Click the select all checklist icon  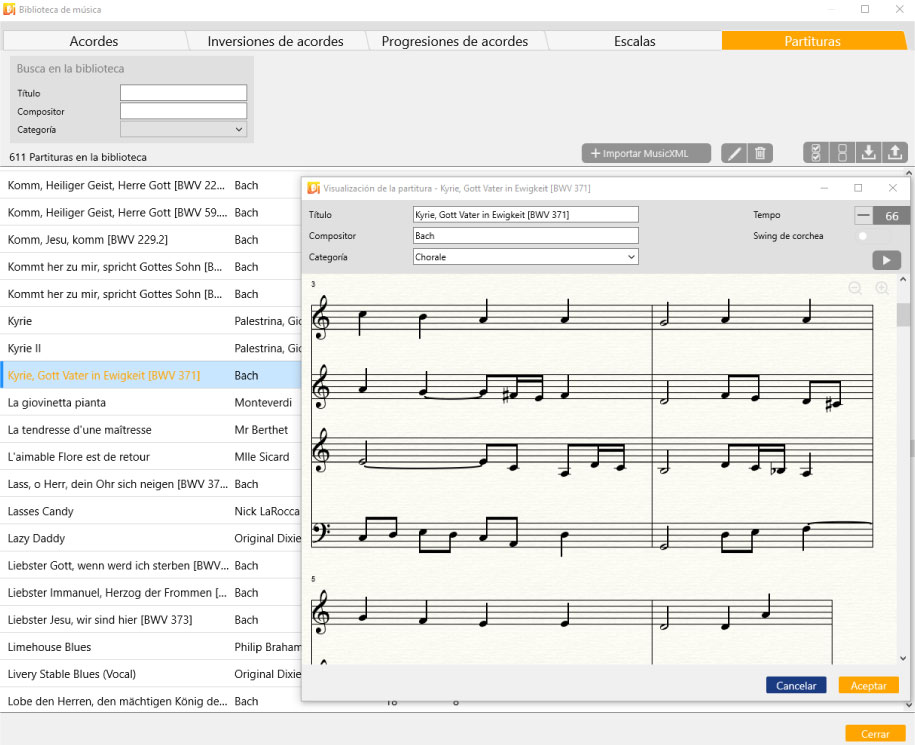tap(816, 153)
